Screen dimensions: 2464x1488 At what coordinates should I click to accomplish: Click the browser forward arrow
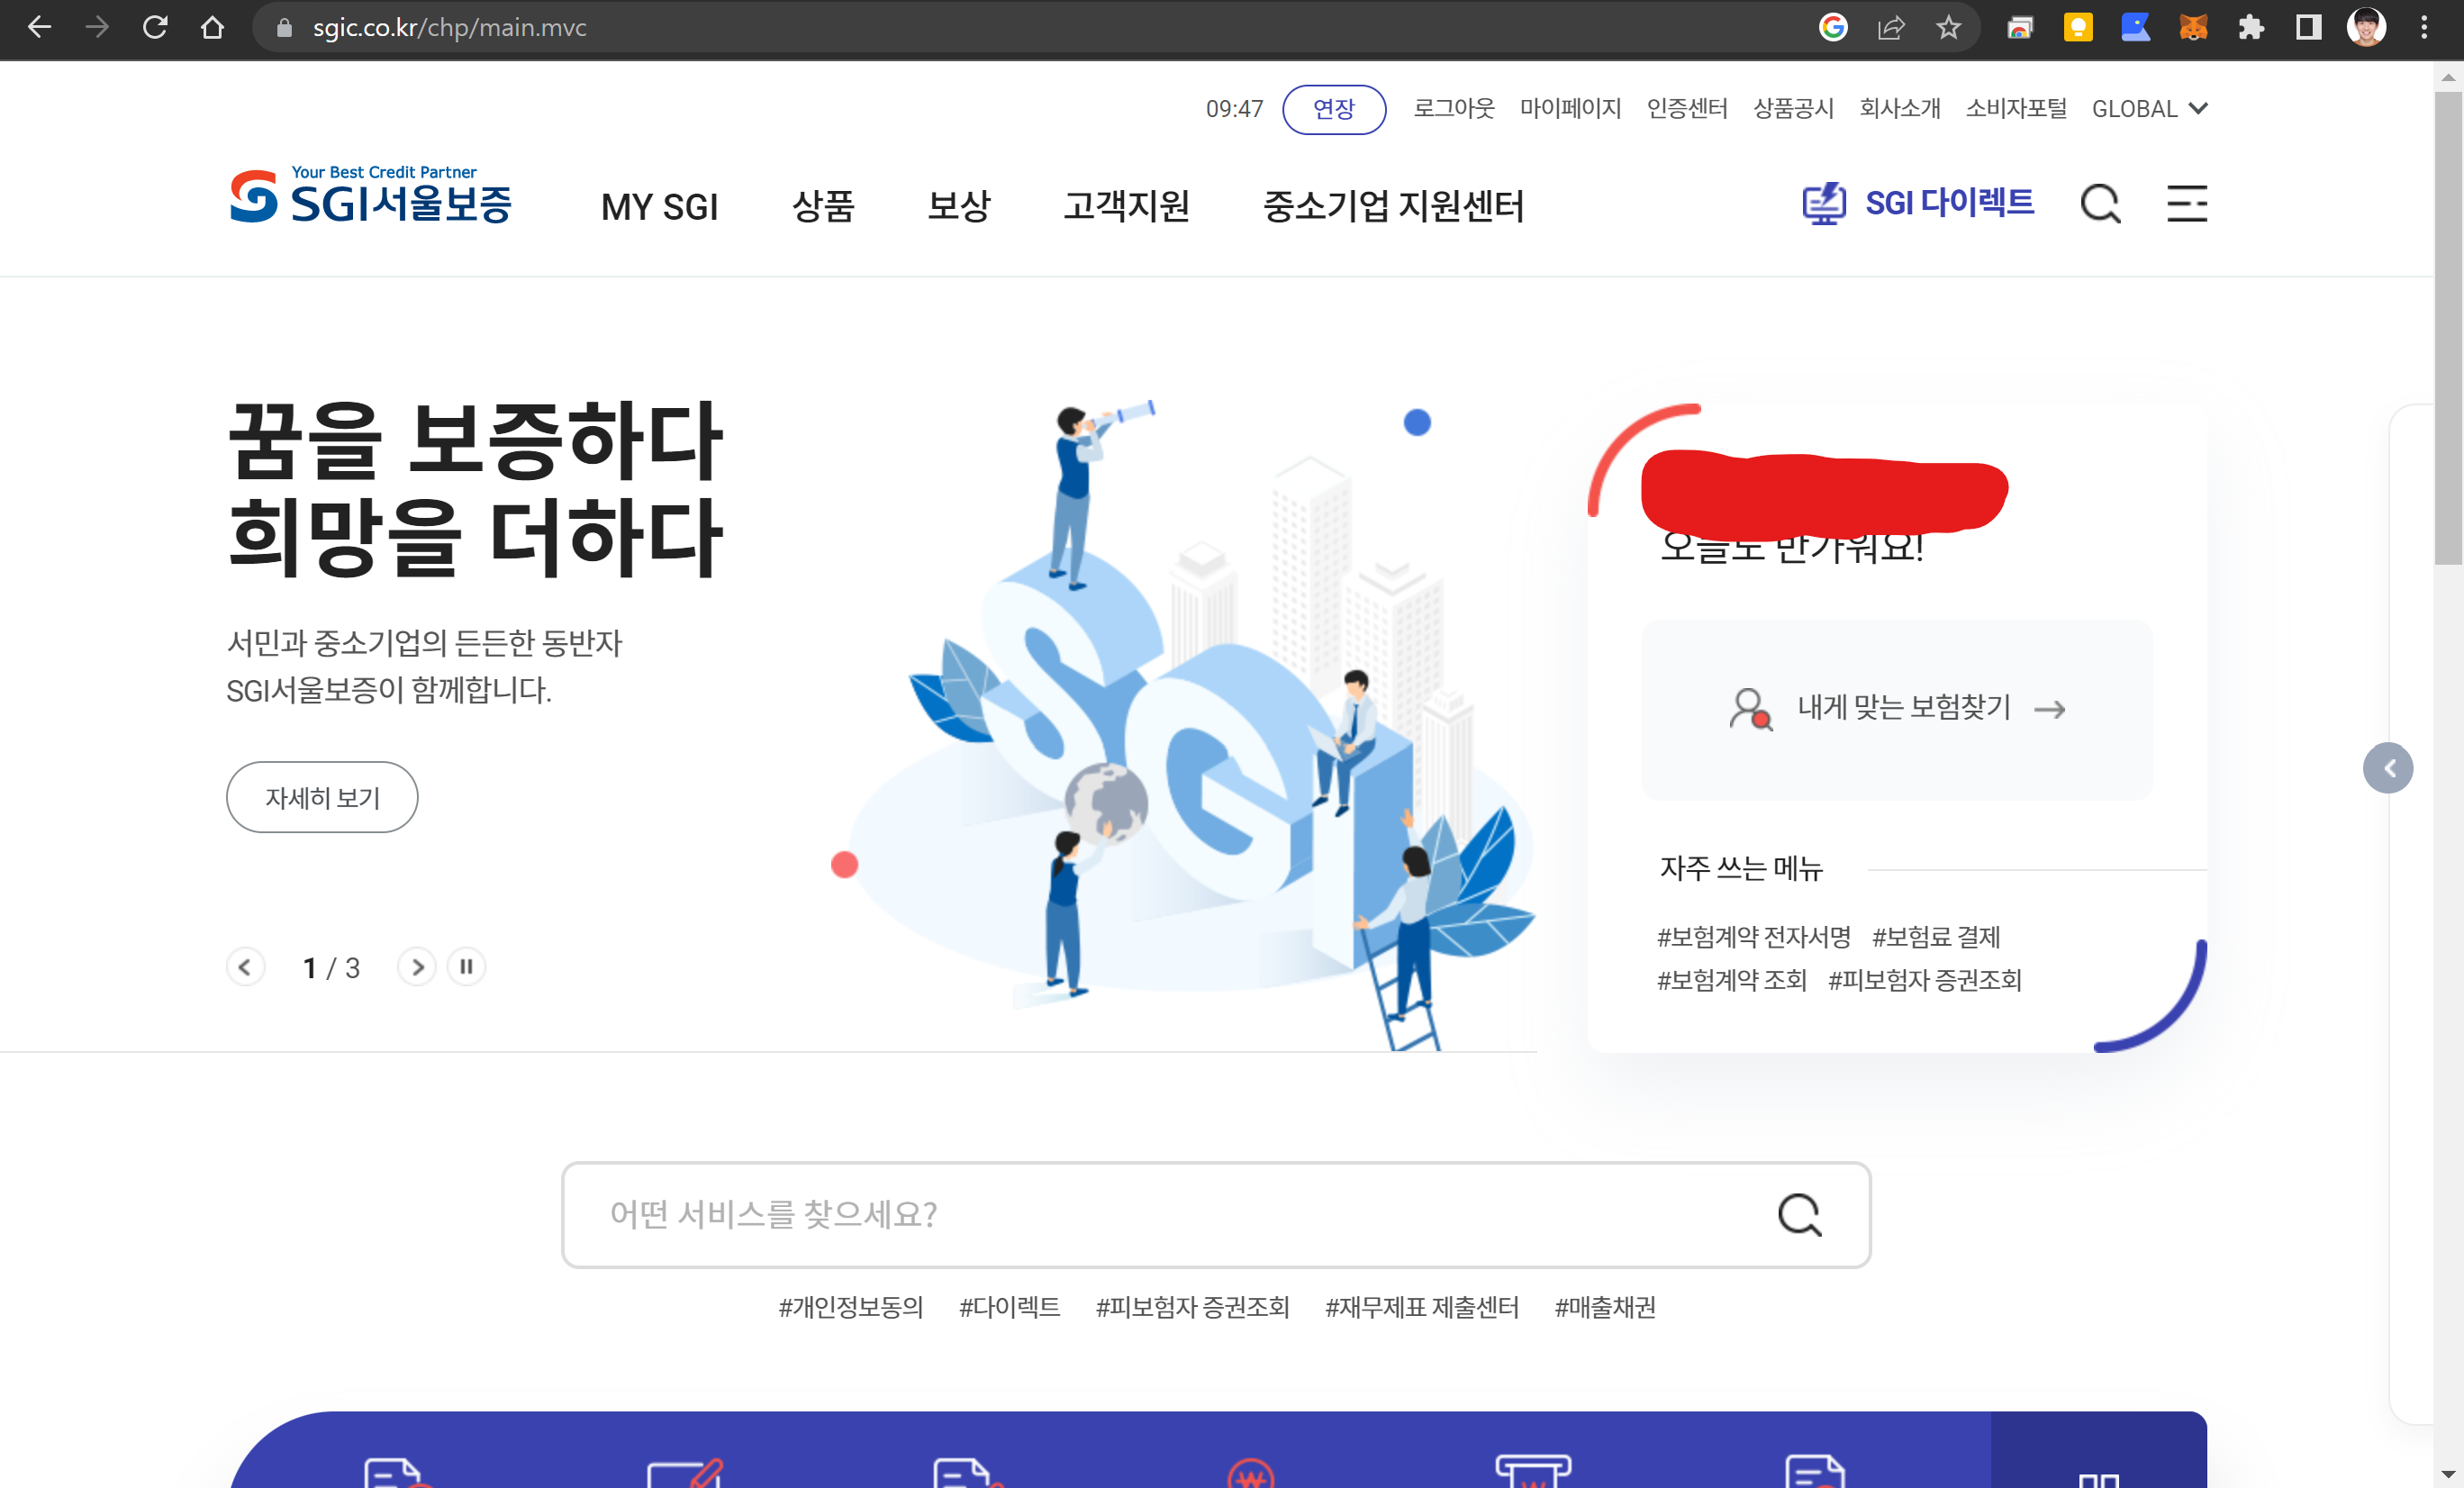(x=97, y=27)
